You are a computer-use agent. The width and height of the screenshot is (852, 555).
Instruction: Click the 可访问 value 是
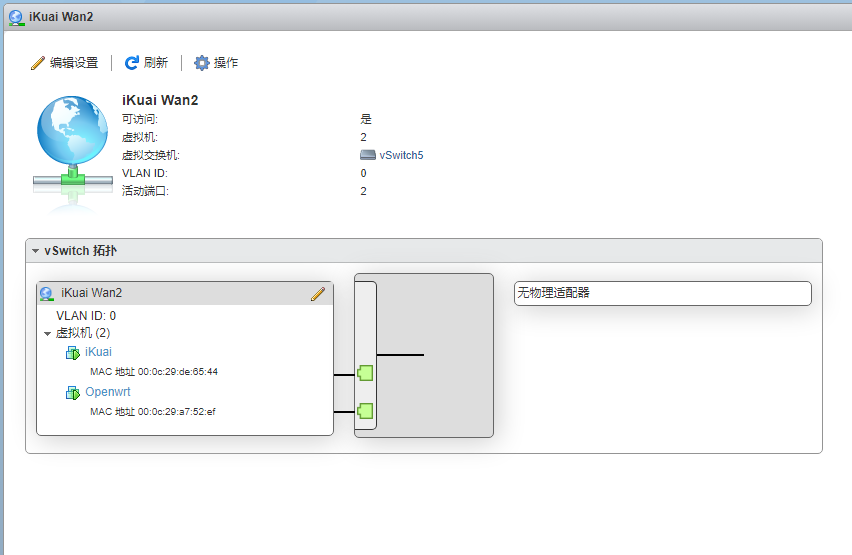click(x=366, y=119)
